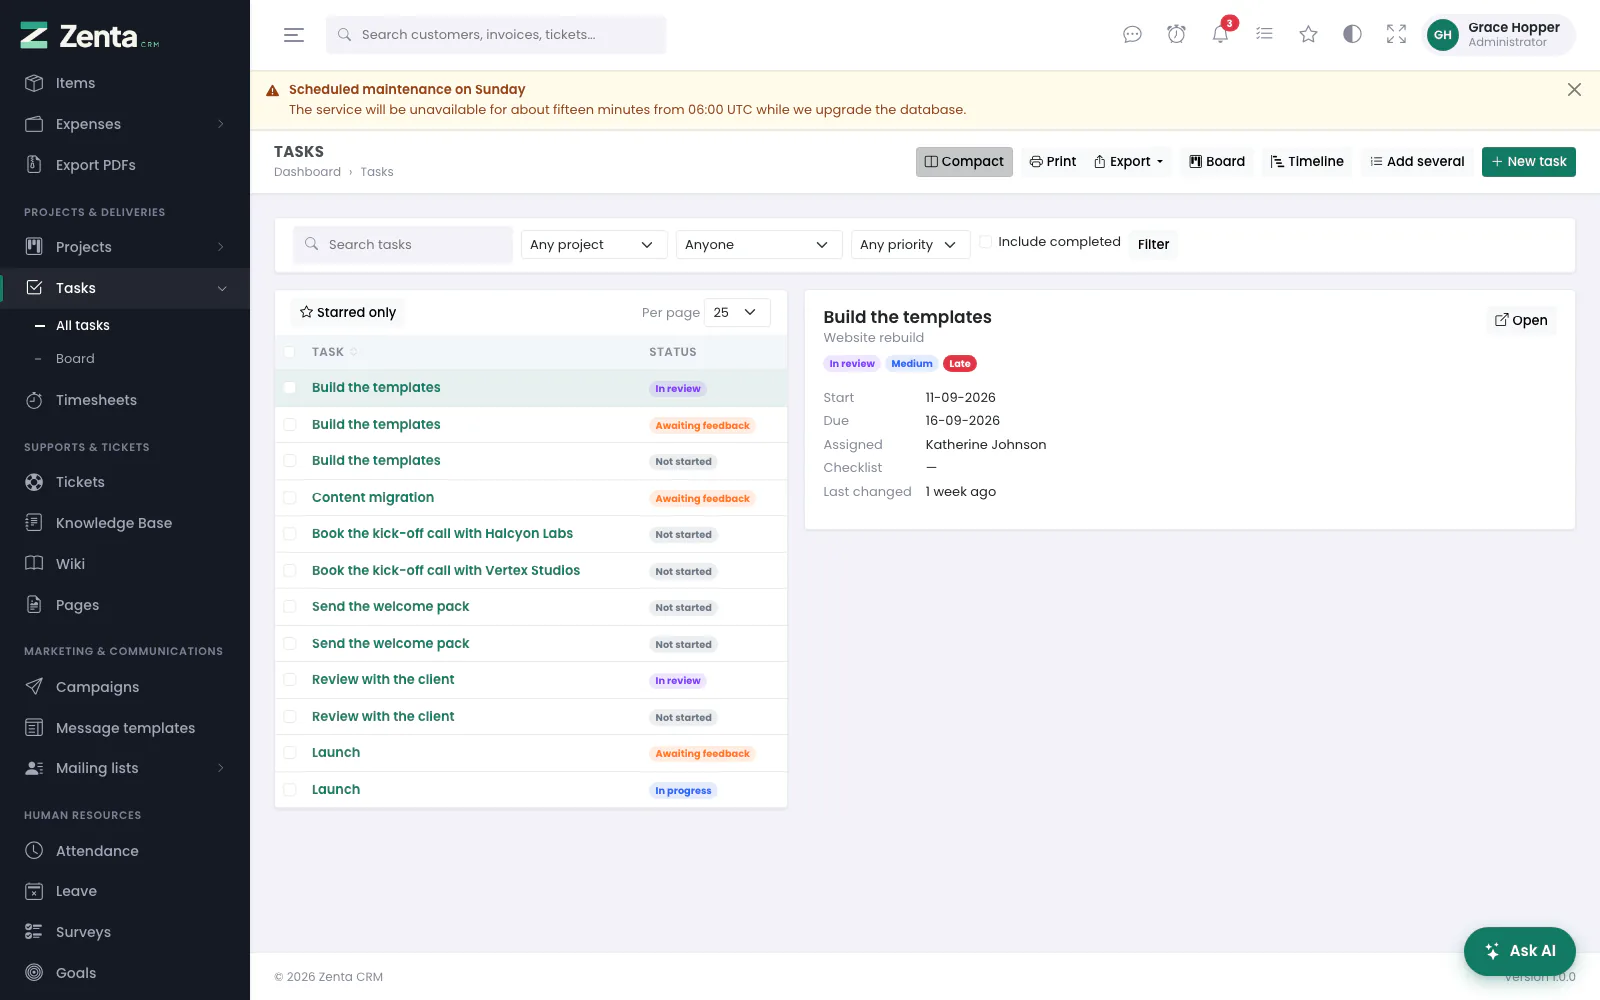
Task: Click Open in task detail panel
Action: (1521, 321)
